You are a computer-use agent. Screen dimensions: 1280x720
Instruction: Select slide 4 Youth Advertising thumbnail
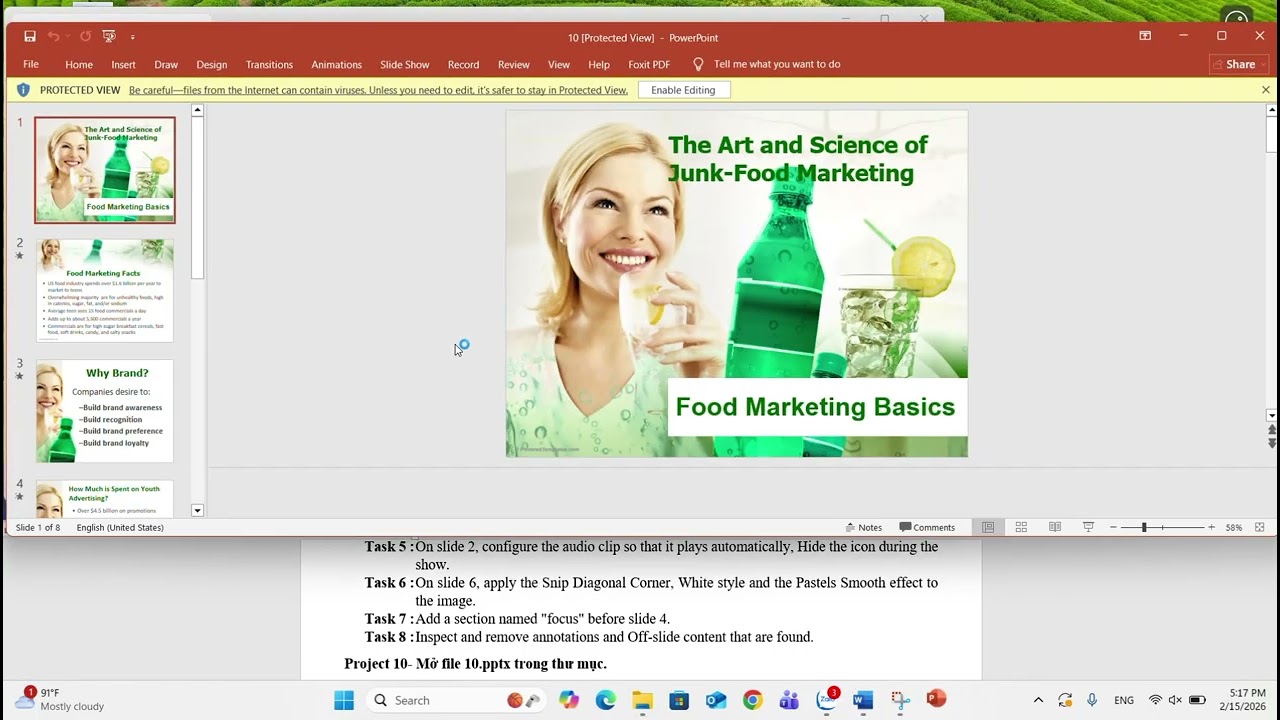[105, 499]
